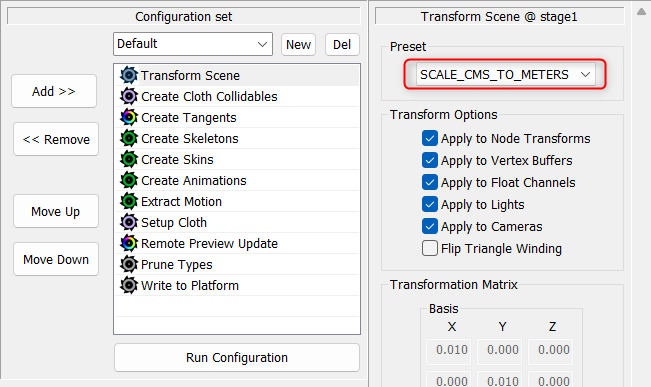The image size is (651, 387).
Task: Select Create Skins in the list
Action: click(237, 159)
